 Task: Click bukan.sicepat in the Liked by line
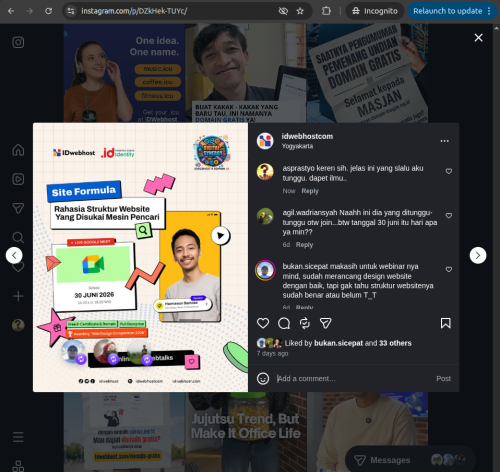(x=338, y=343)
